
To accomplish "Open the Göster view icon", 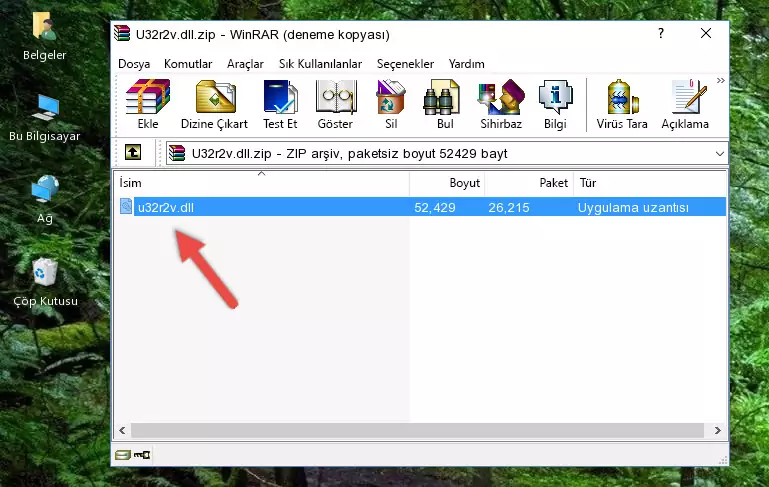I will point(335,104).
